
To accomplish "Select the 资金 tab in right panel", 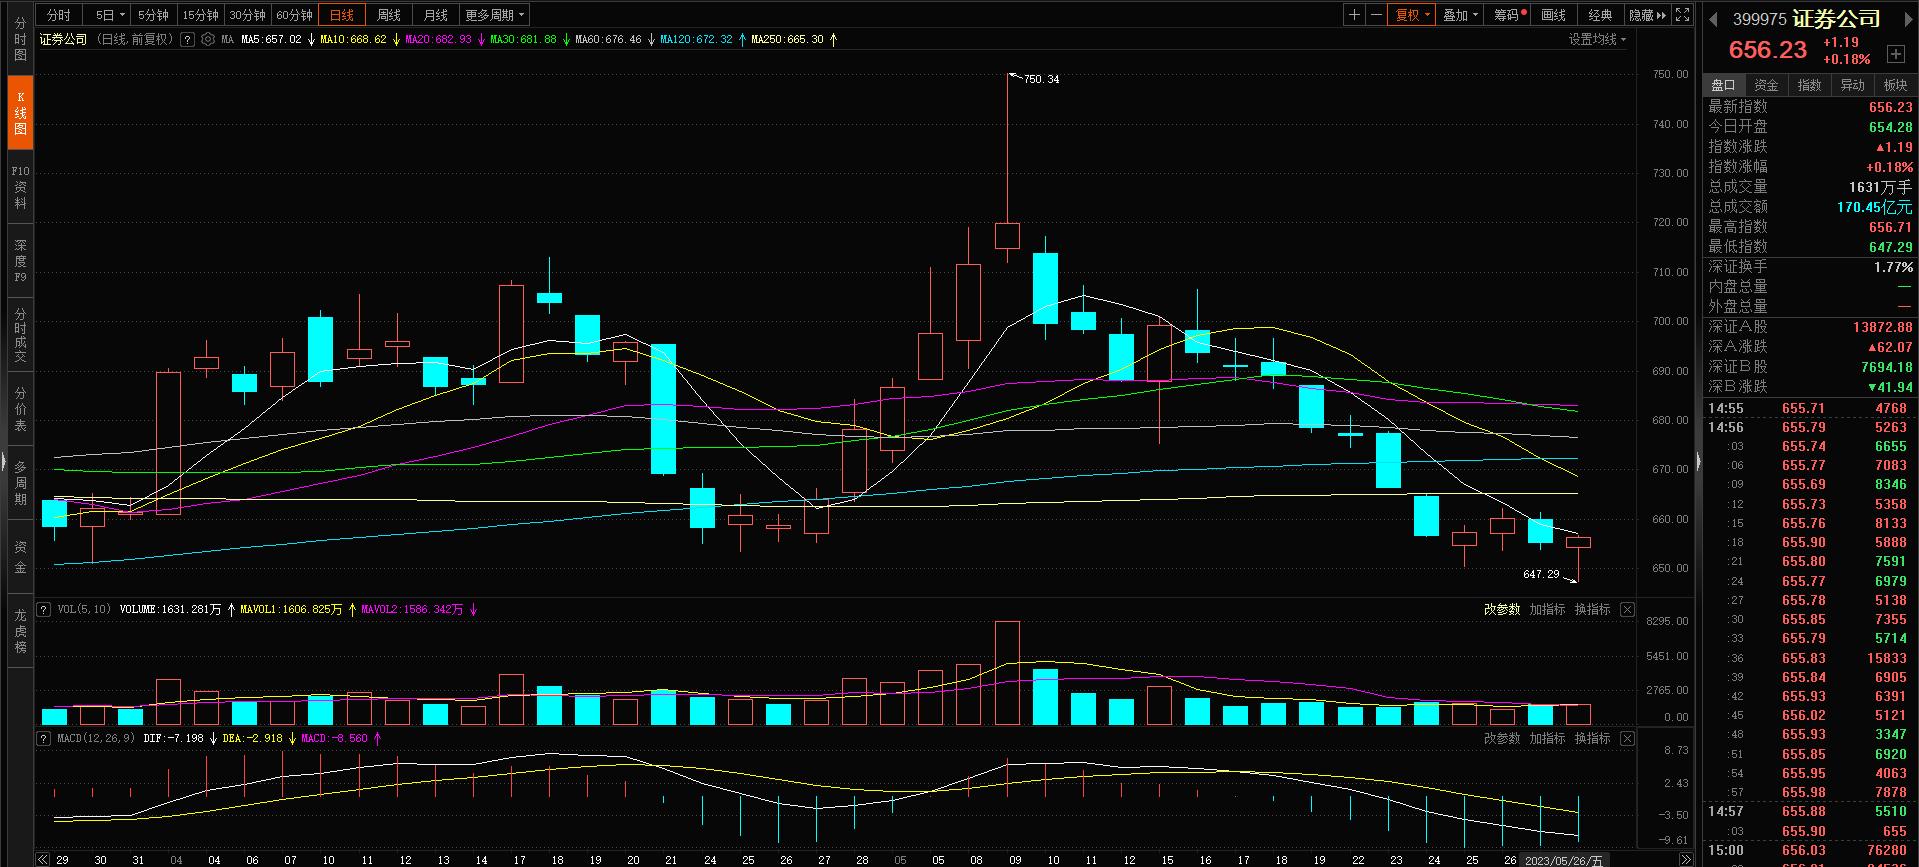I will click(x=1766, y=85).
